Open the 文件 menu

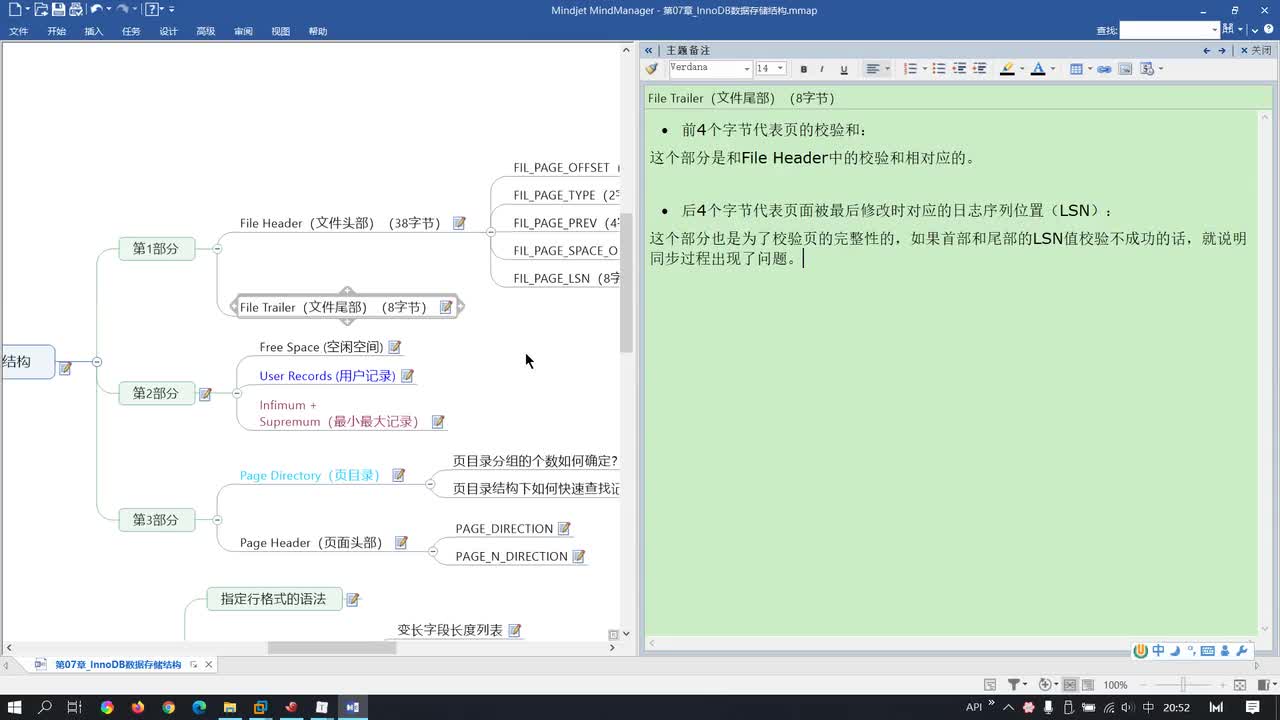click(19, 31)
